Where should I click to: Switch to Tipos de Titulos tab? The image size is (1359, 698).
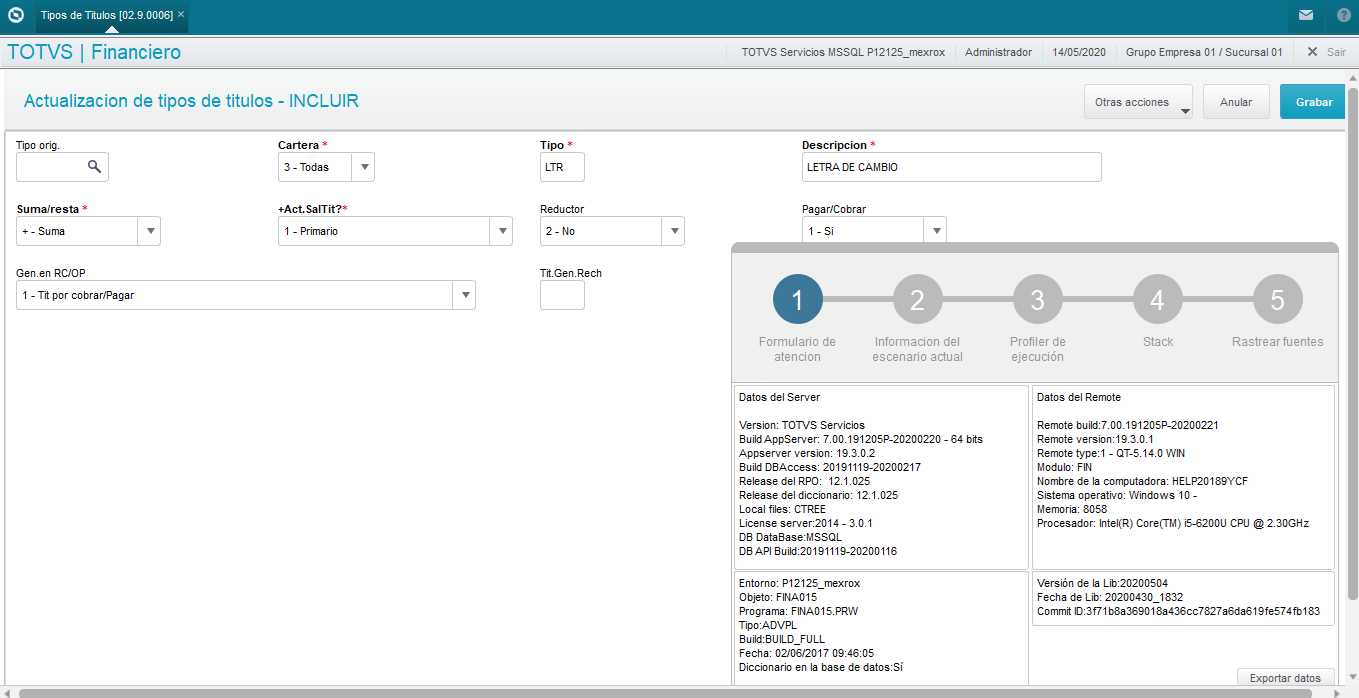tap(107, 15)
